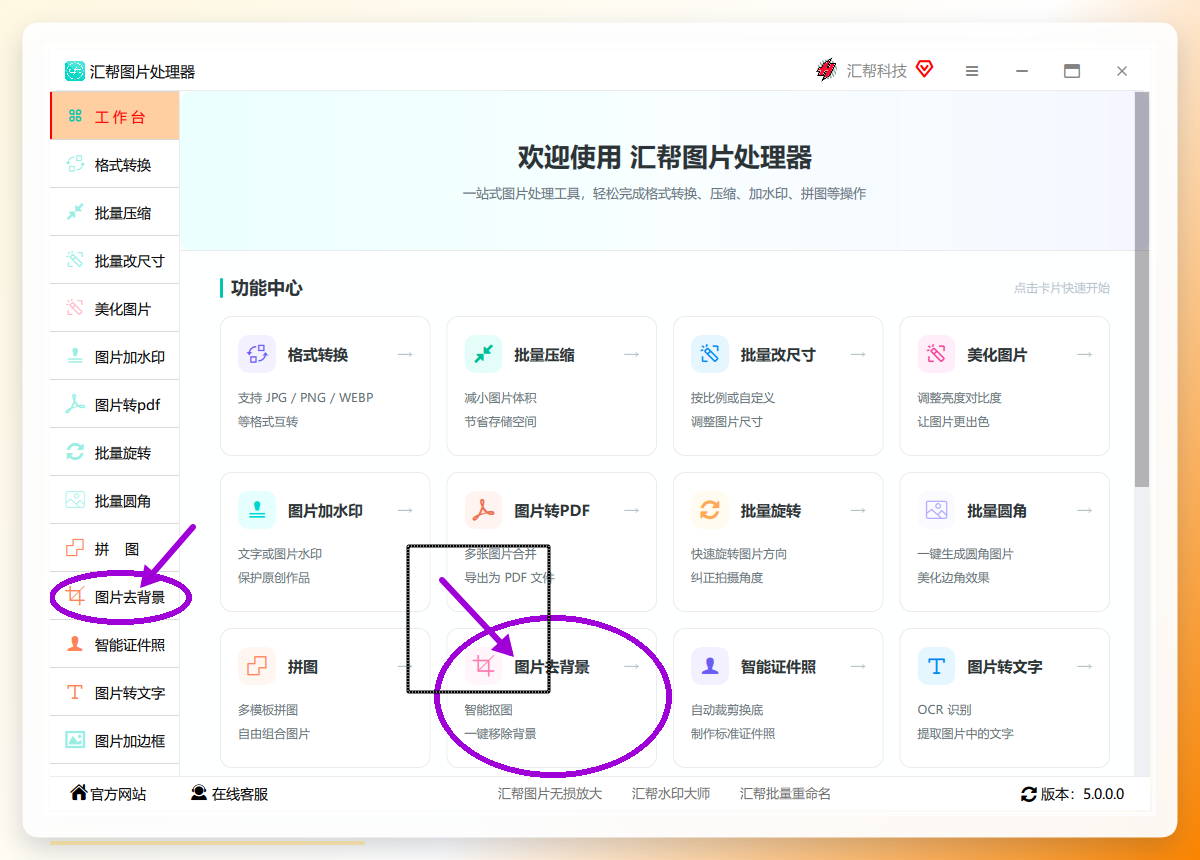Click the 在线客服 link
Image resolution: width=1200 pixels, height=860 pixels.
(x=230, y=794)
